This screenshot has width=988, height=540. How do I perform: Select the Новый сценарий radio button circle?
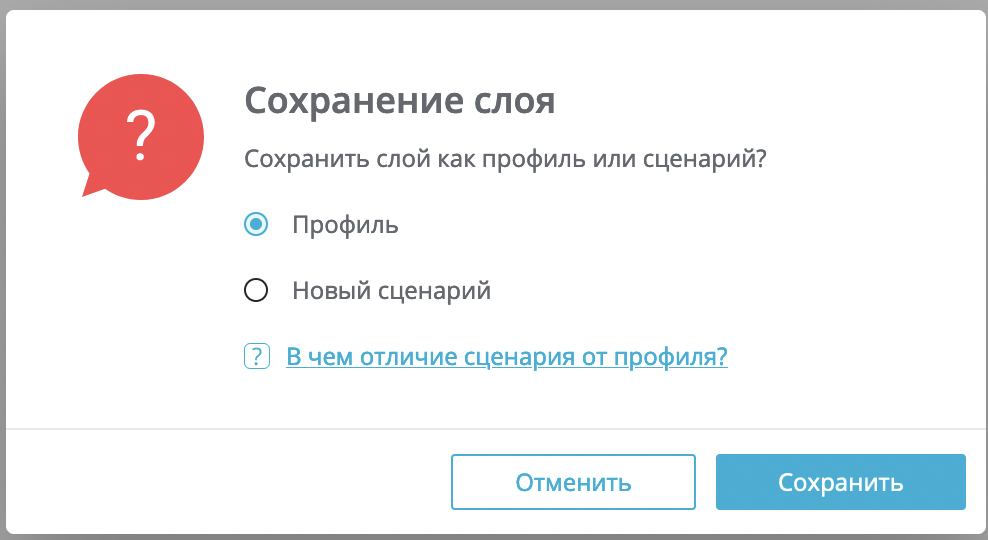pyautogui.click(x=256, y=290)
